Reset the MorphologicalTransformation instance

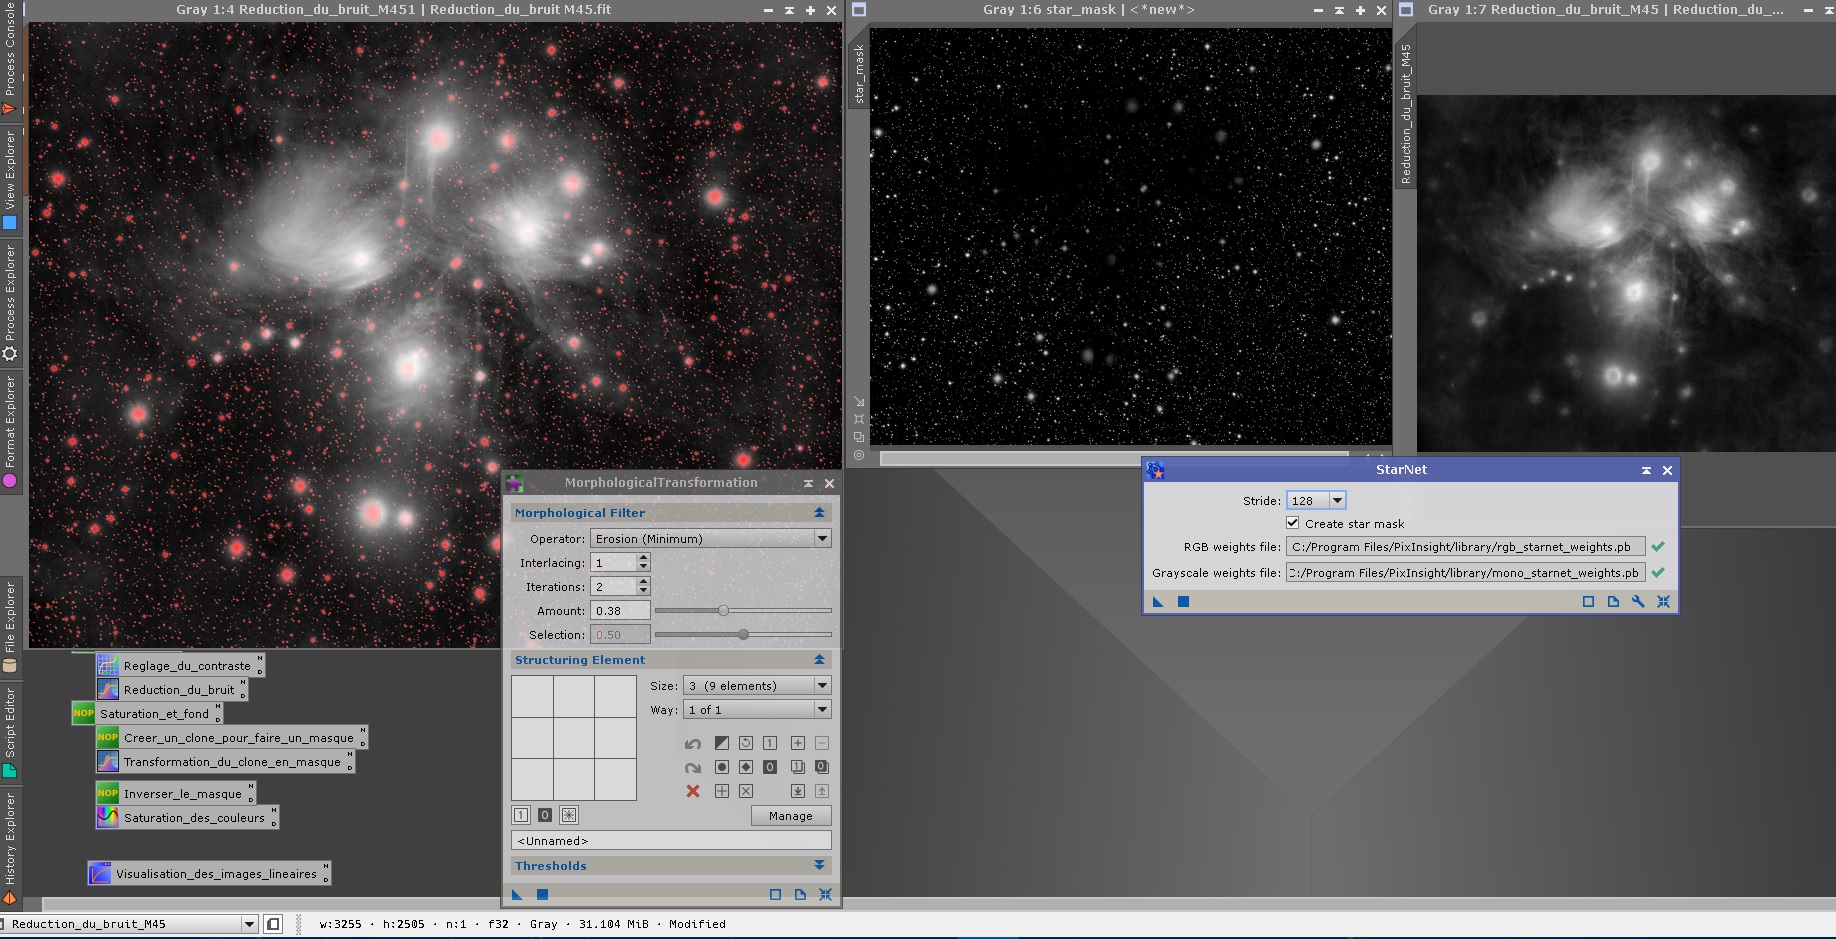point(825,895)
